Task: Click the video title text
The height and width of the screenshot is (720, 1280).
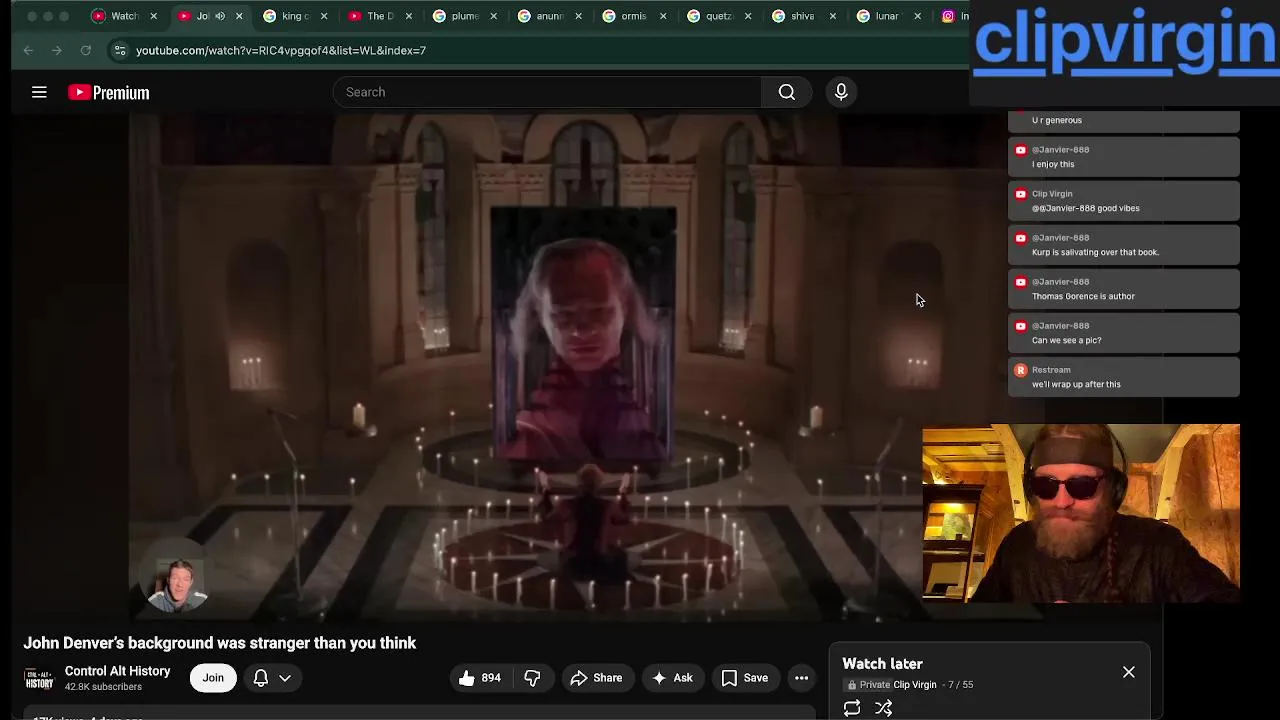Action: pyautogui.click(x=220, y=643)
